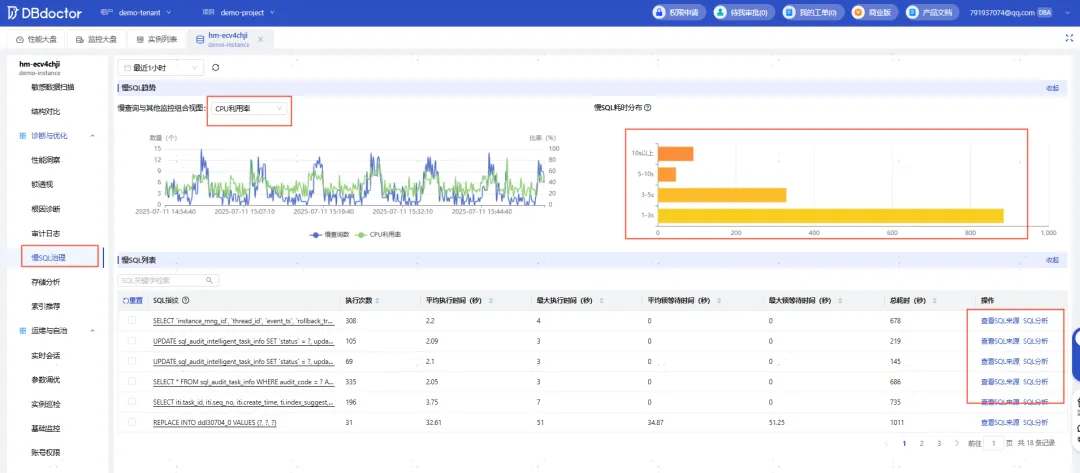The height and width of the screenshot is (473, 1080).
Task: Check the 69-executions UPDATE sql_audit_intelligent_task_info row
Action: tap(132, 361)
